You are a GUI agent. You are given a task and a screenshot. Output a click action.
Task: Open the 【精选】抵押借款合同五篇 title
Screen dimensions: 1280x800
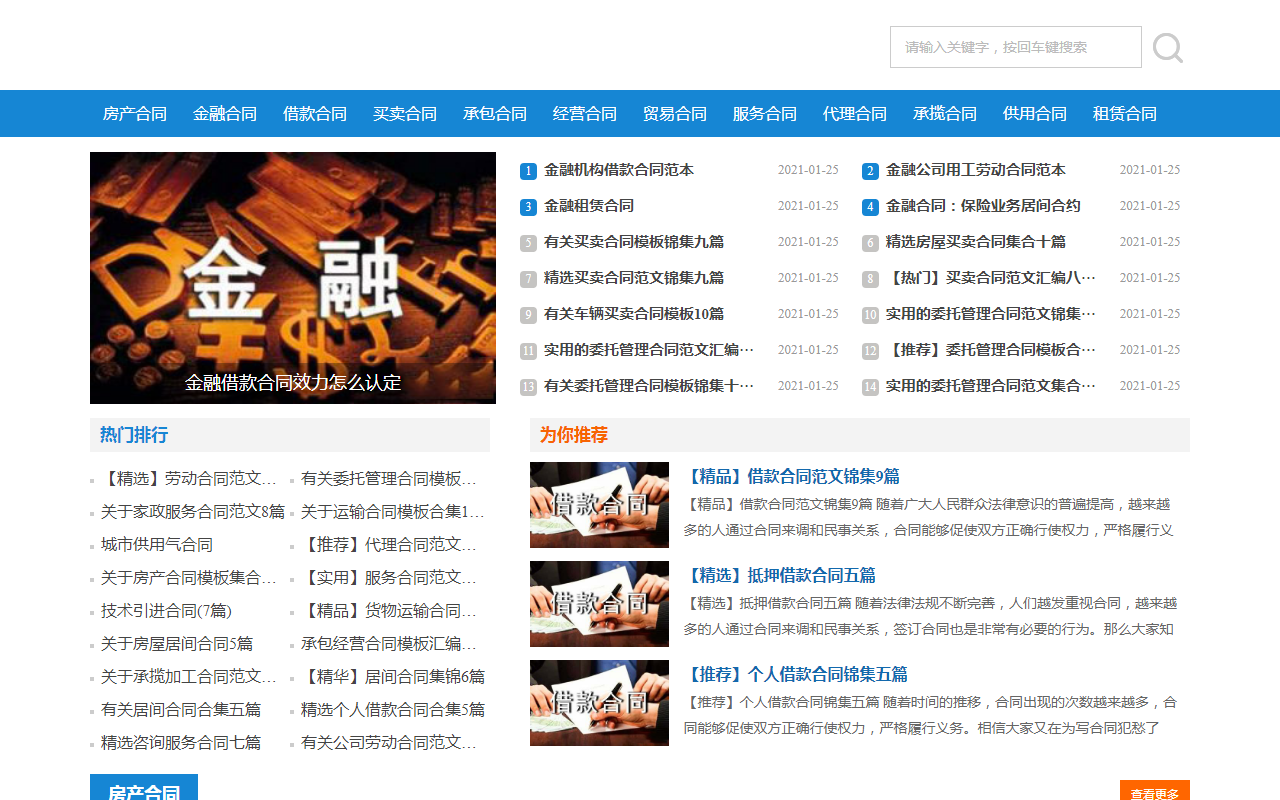pos(780,575)
